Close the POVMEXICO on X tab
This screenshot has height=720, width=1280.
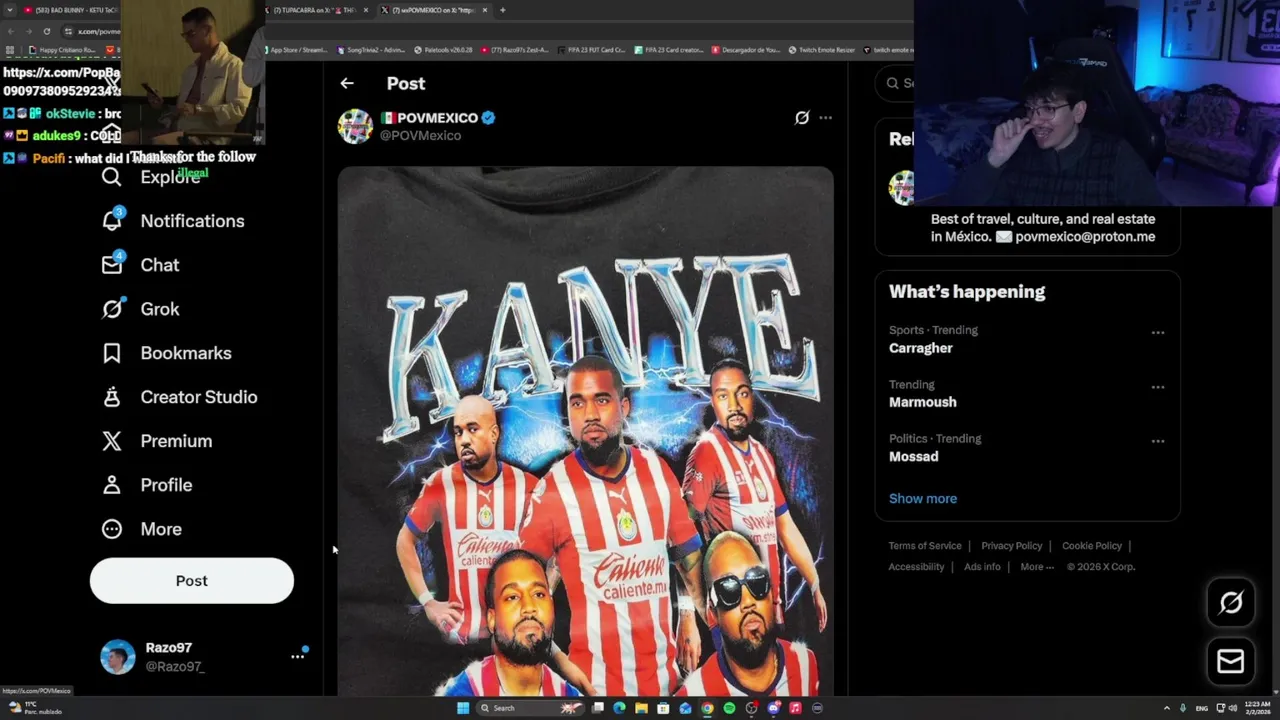coord(485,10)
